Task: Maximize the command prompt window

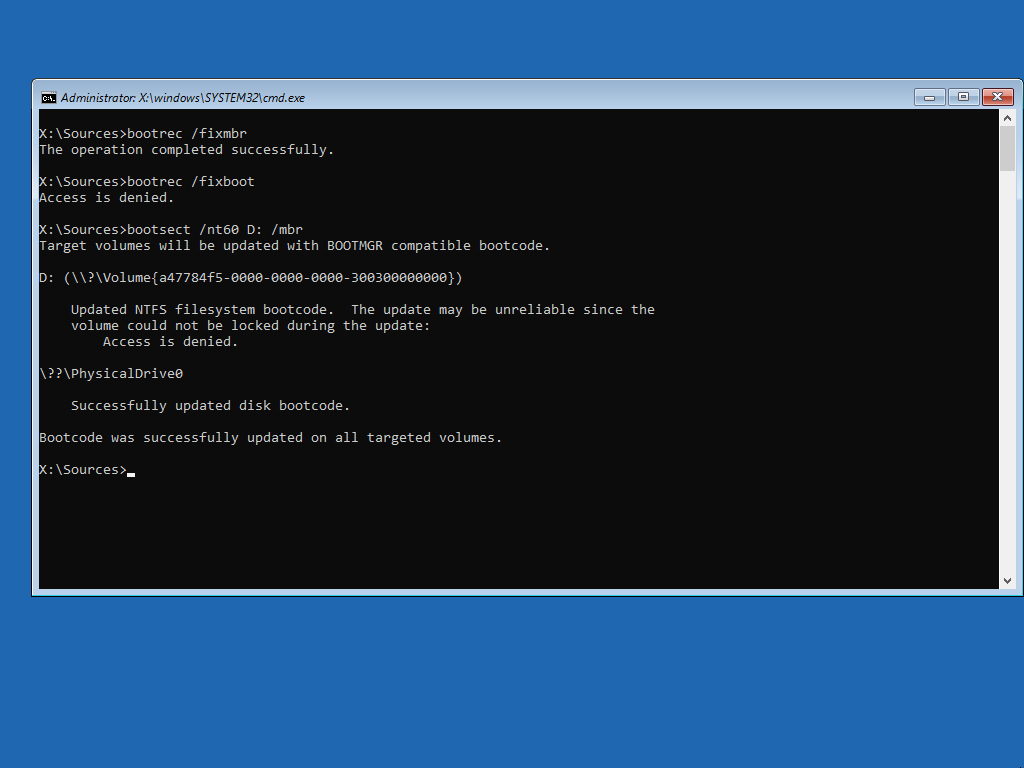Action: (x=963, y=97)
